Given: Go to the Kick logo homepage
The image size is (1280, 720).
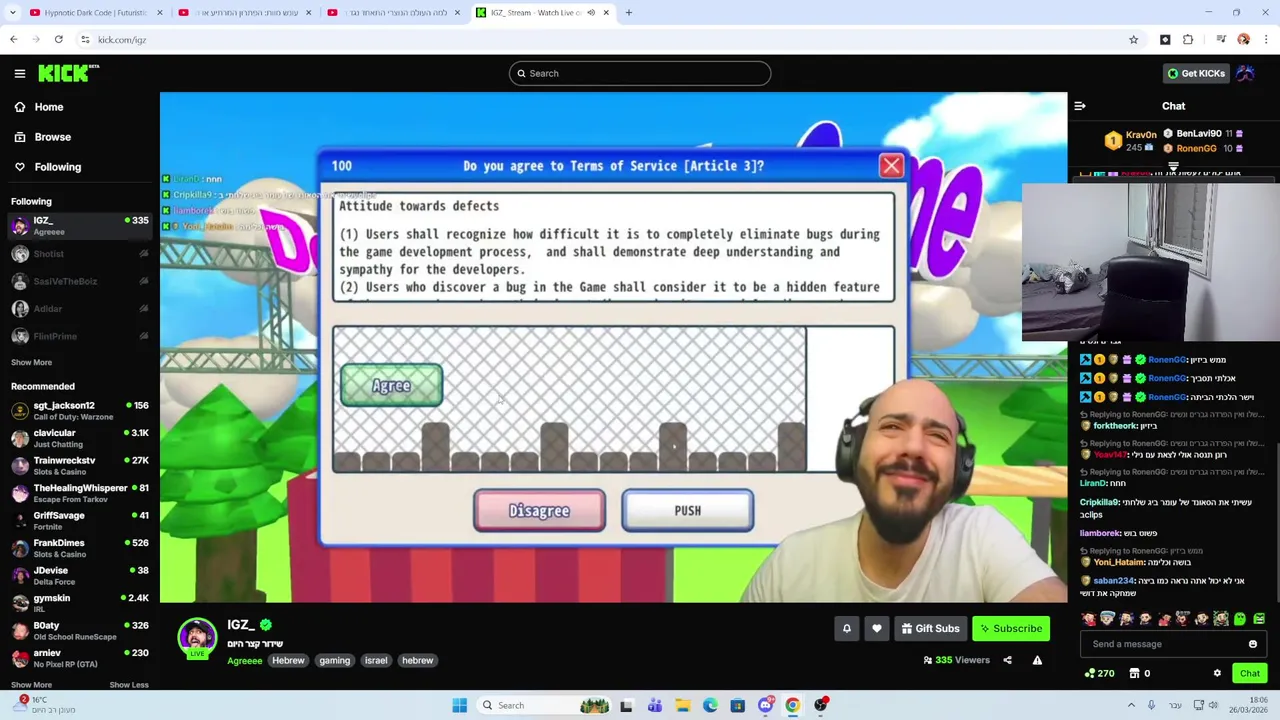Looking at the screenshot, I should click(x=68, y=73).
